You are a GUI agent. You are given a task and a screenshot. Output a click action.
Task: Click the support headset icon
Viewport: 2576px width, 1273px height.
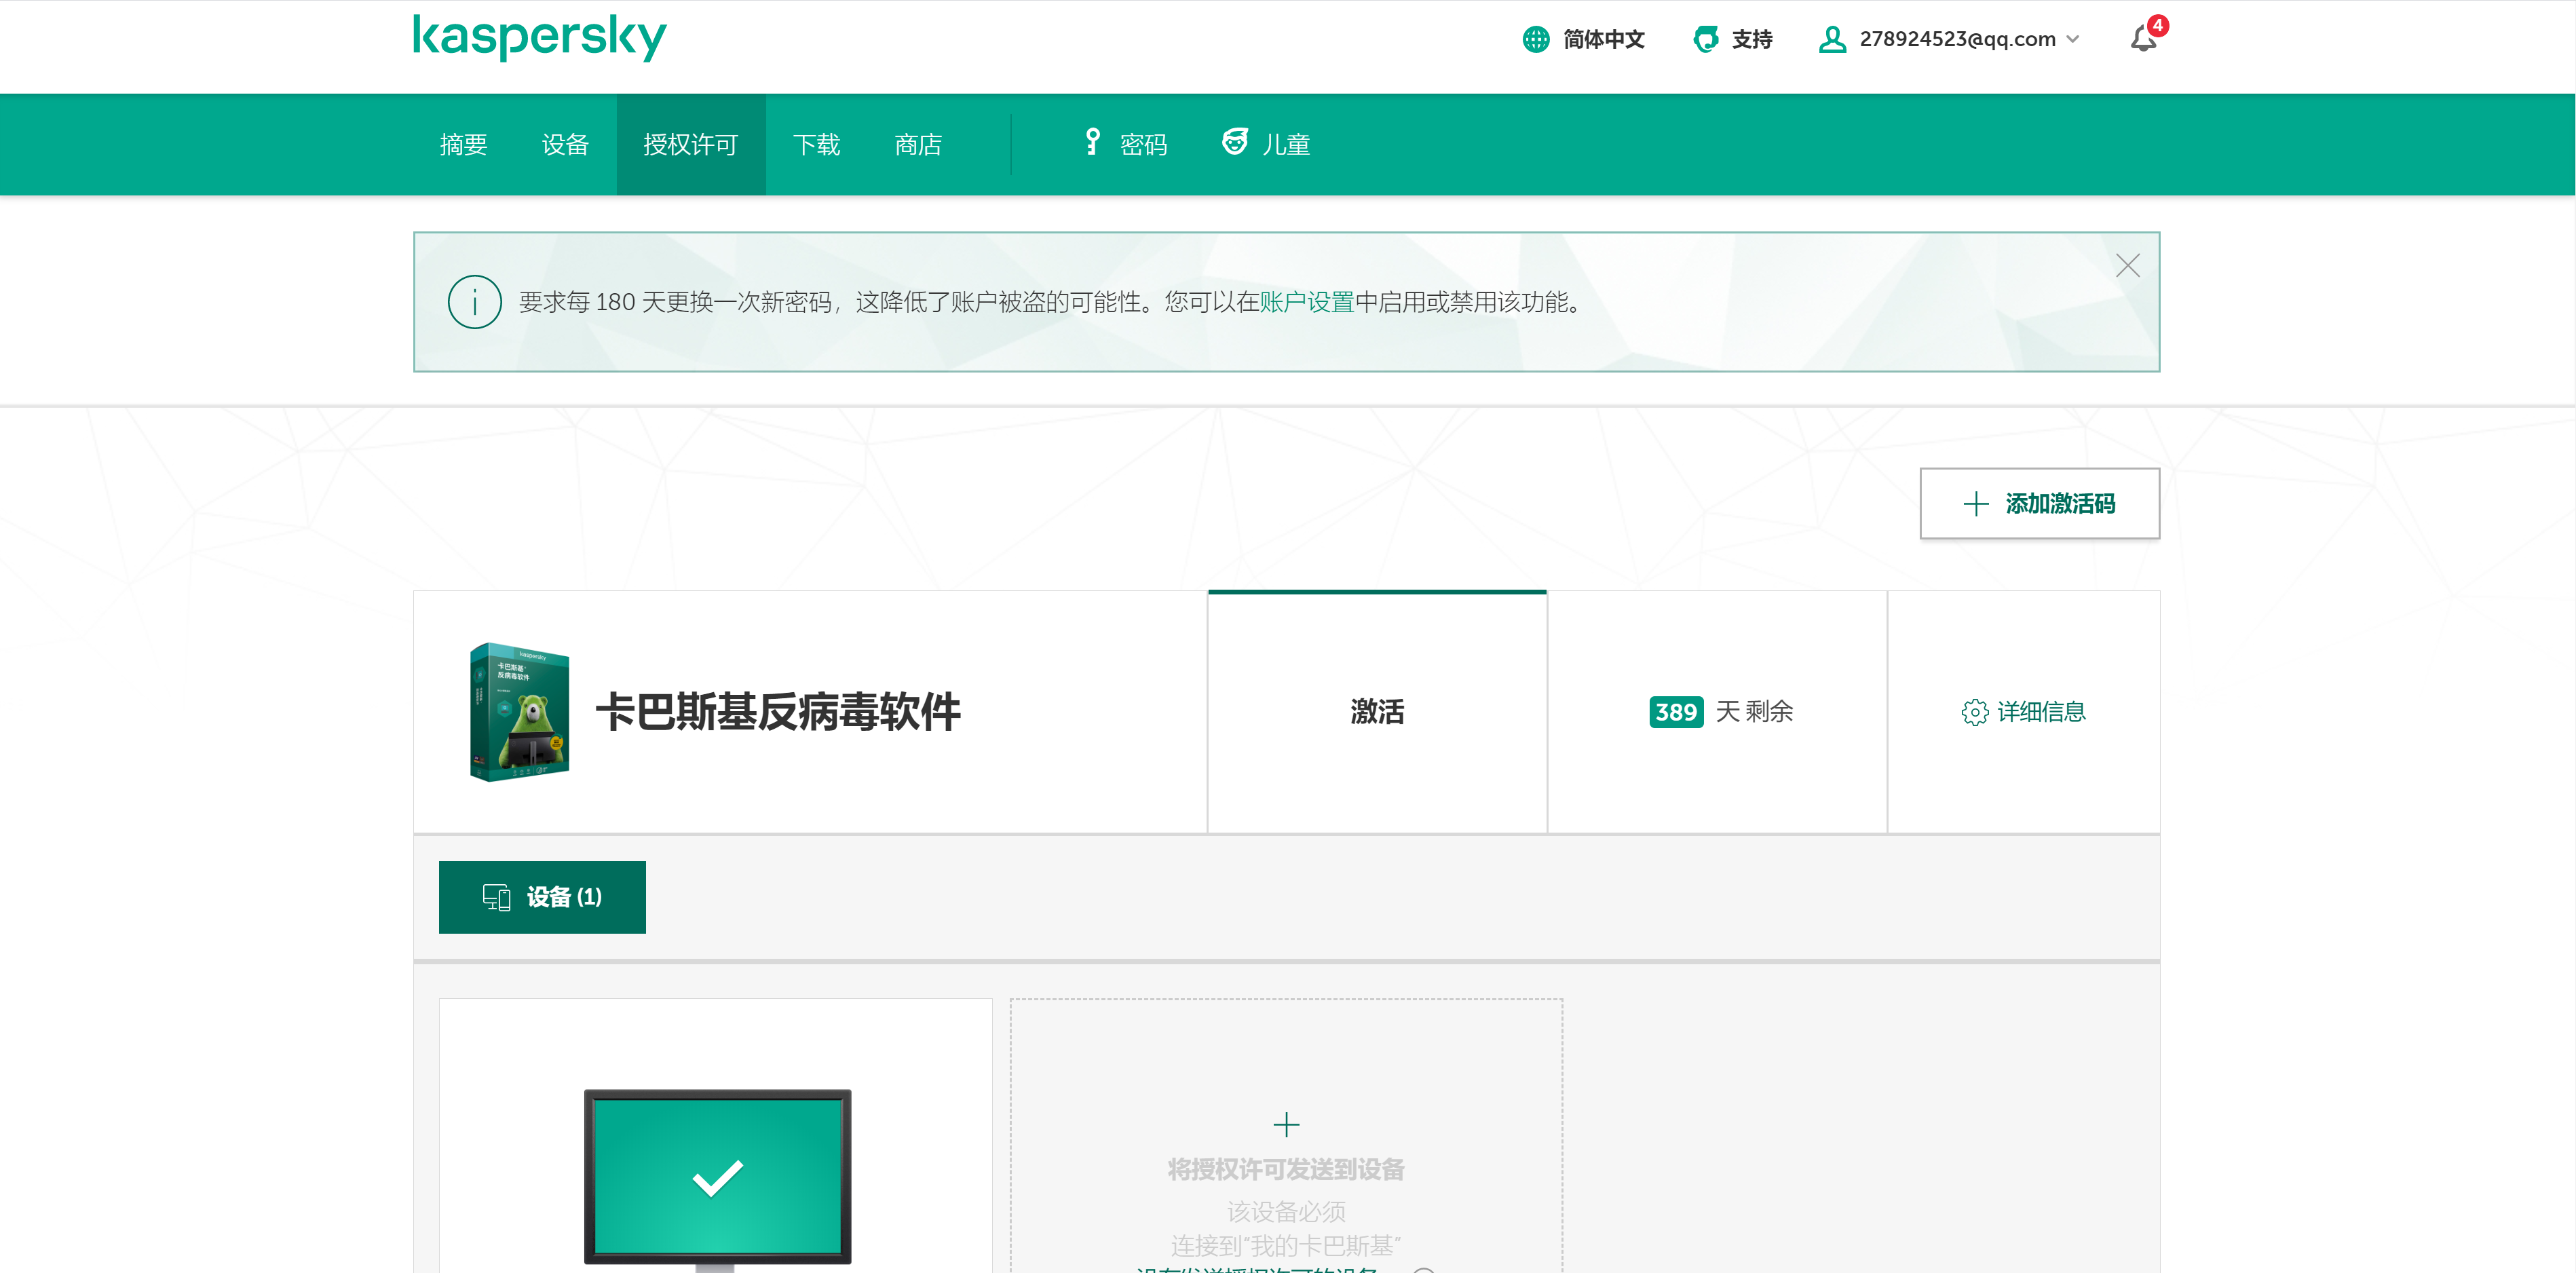[1705, 39]
